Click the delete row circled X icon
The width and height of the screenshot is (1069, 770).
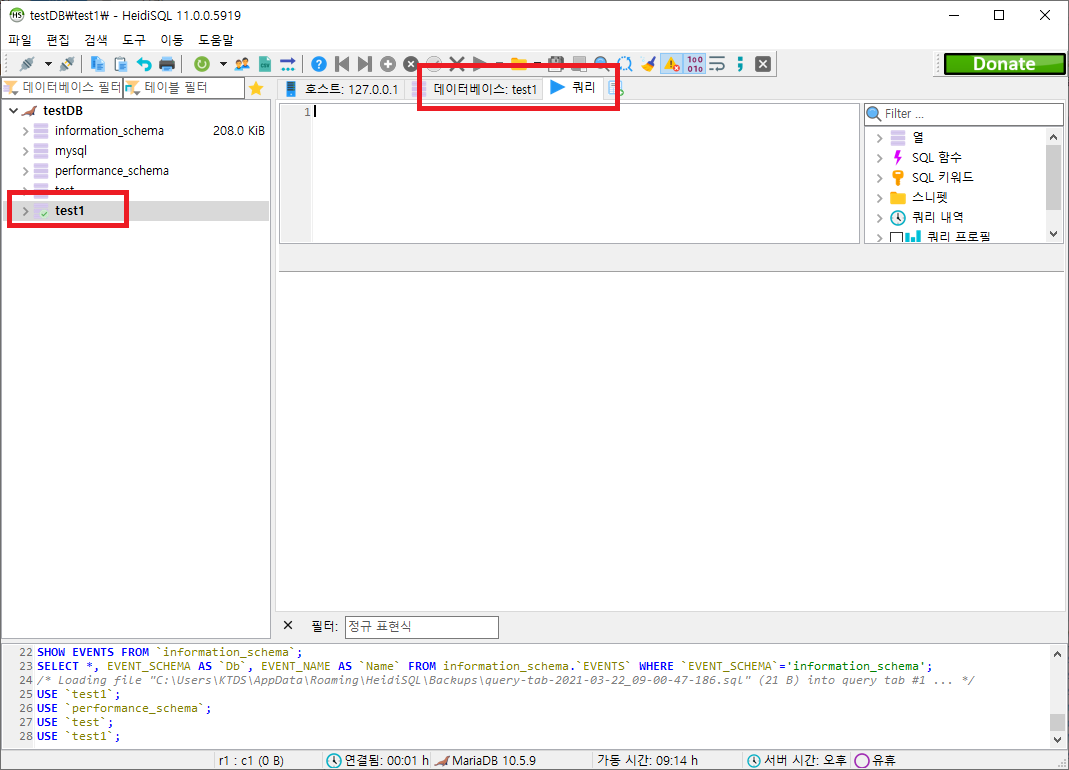tap(410, 64)
